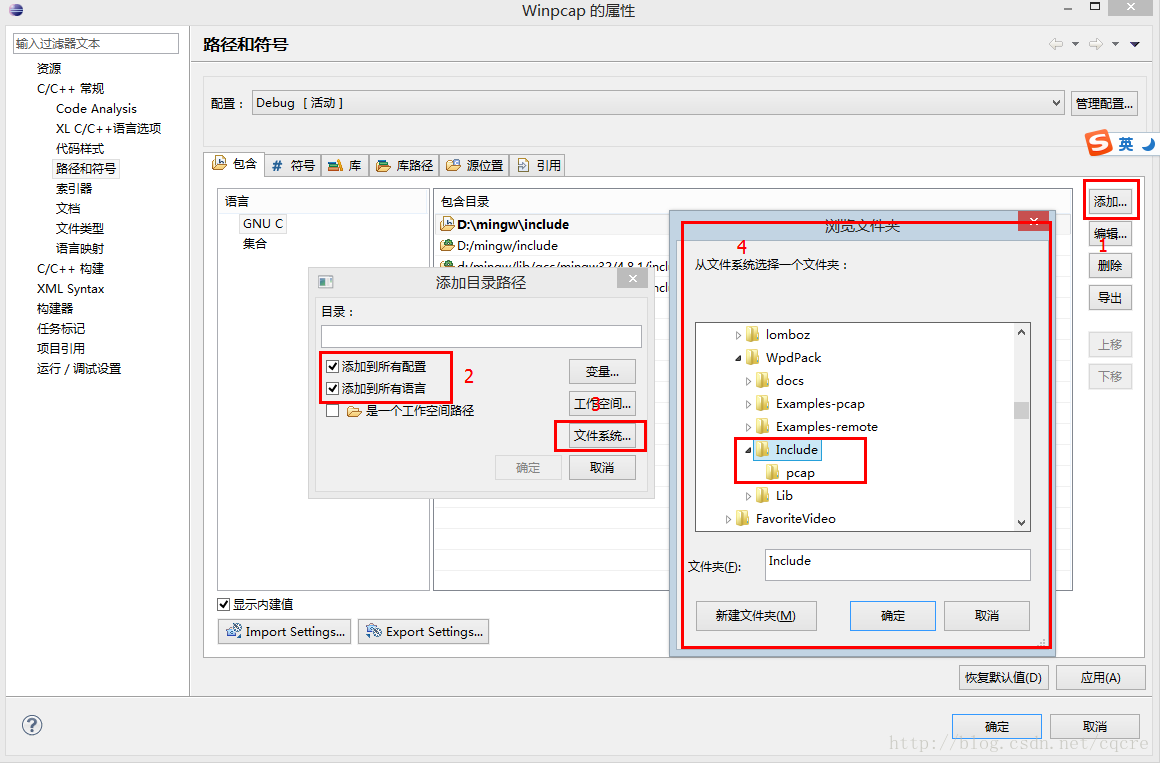This screenshot has height=763, width=1160.
Task: Enable 是一个工作空间路径 checkbox
Action: tap(332, 411)
